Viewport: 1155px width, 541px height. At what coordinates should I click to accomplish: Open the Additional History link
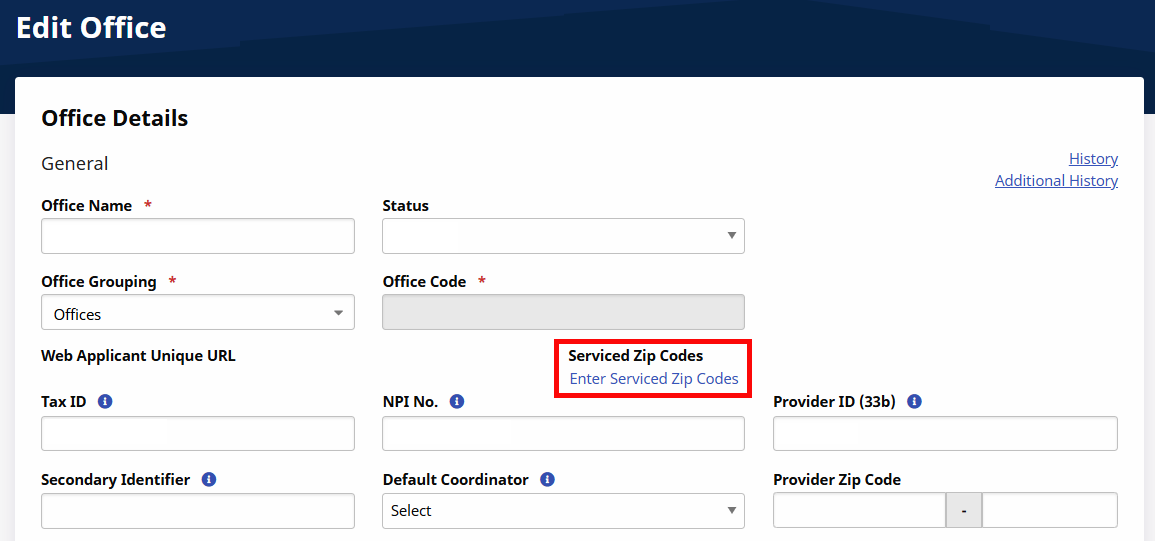[1056, 181]
